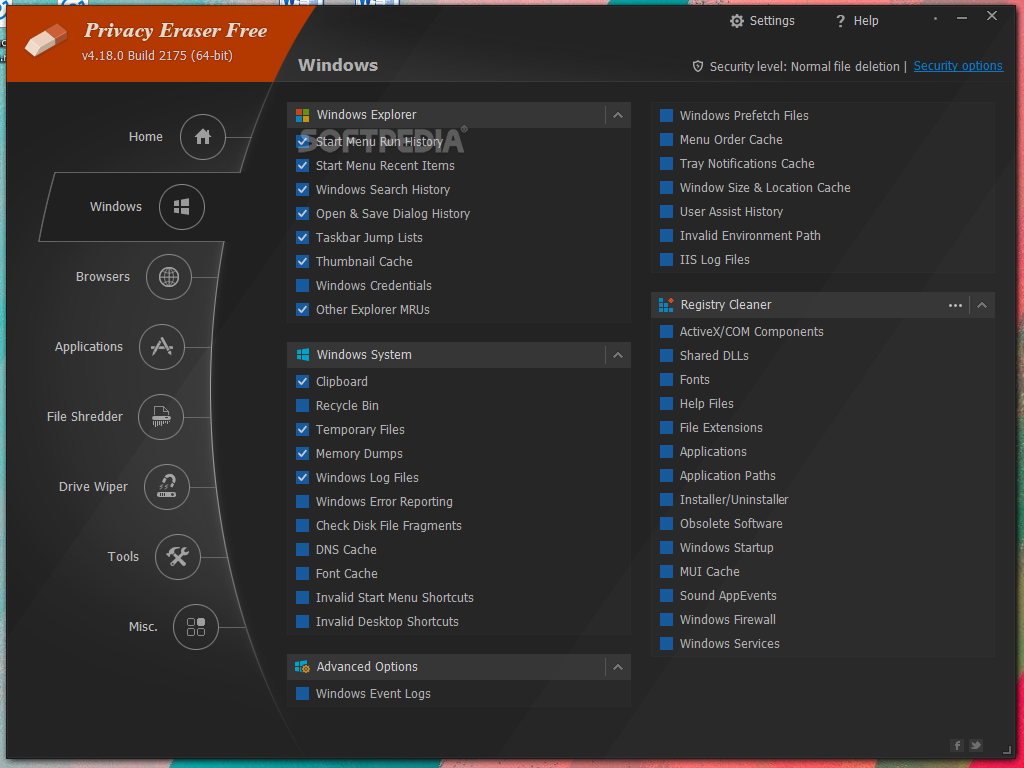Uncheck Windows Search History
Screen dimensions: 1024x768
point(302,189)
